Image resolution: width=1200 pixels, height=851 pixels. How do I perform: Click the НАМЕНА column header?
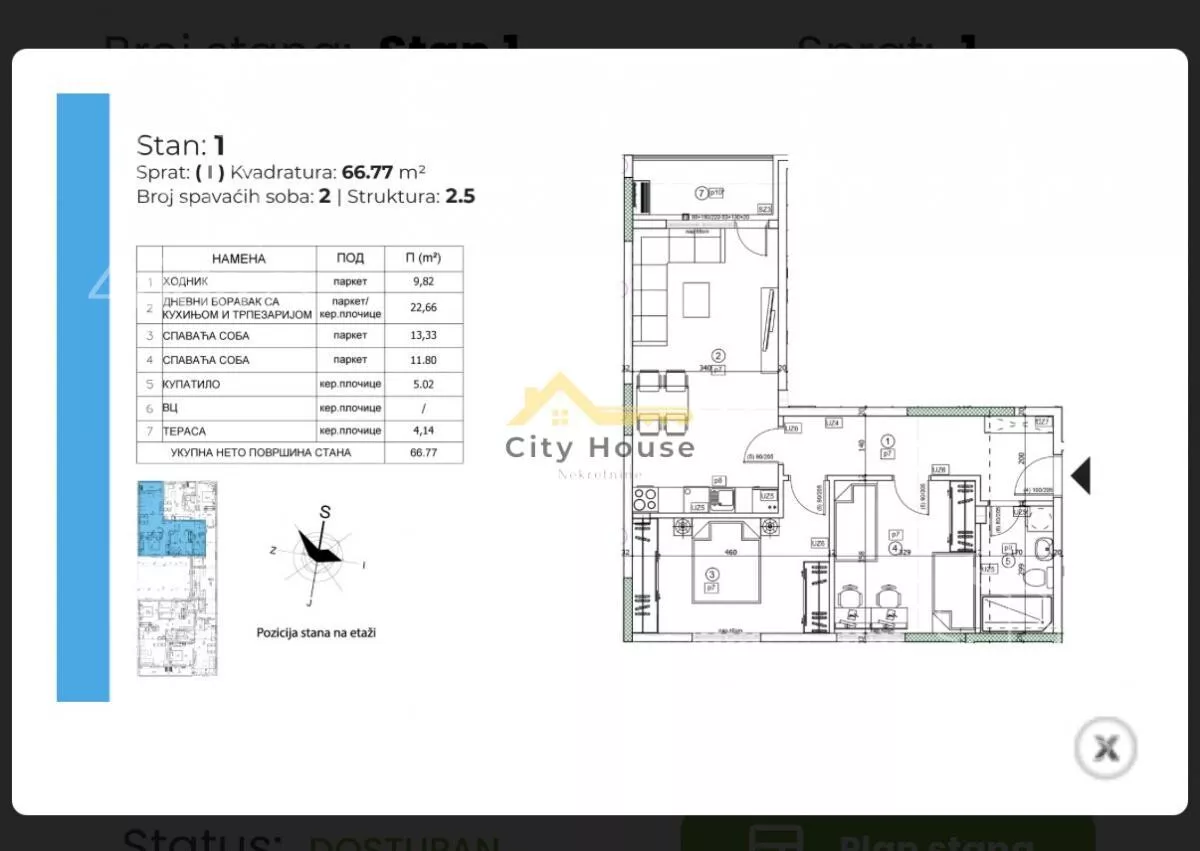coord(238,259)
